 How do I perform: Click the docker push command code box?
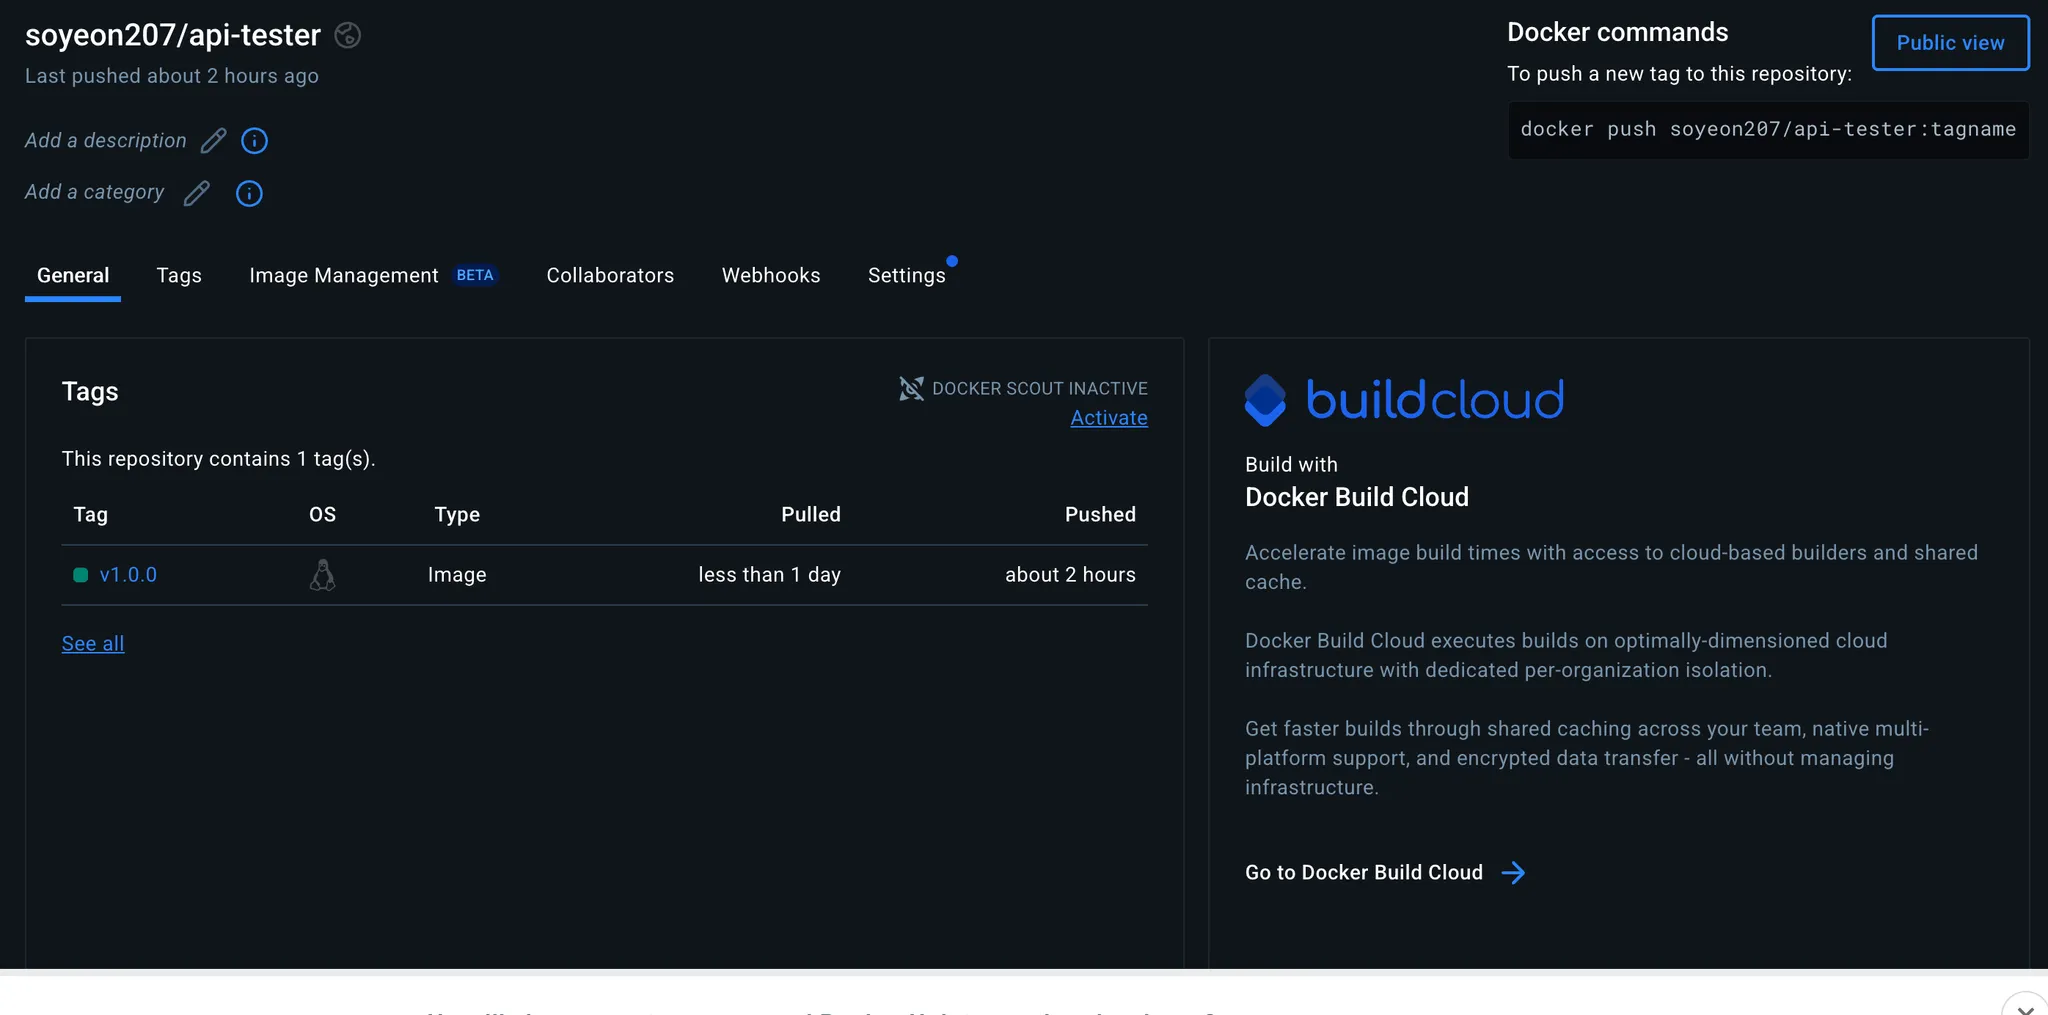pyautogui.click(x=1768, y=130)
